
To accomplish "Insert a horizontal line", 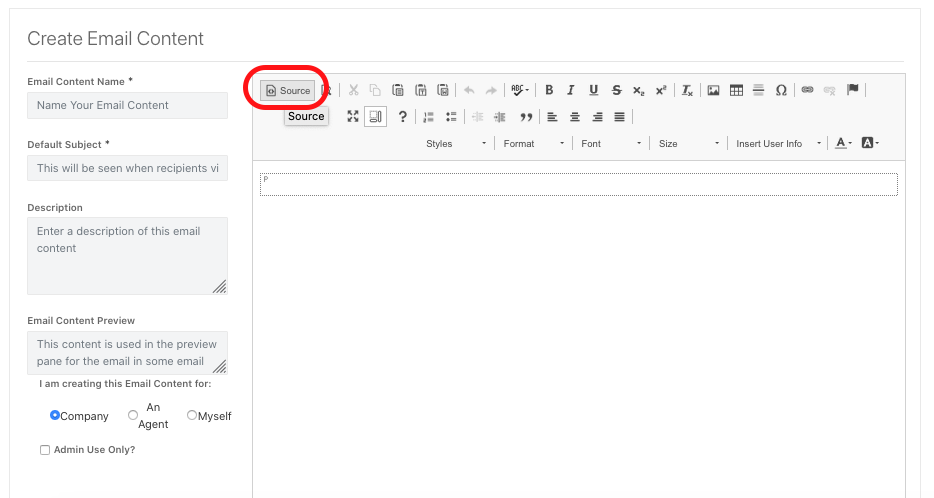I will click(758, 90).
